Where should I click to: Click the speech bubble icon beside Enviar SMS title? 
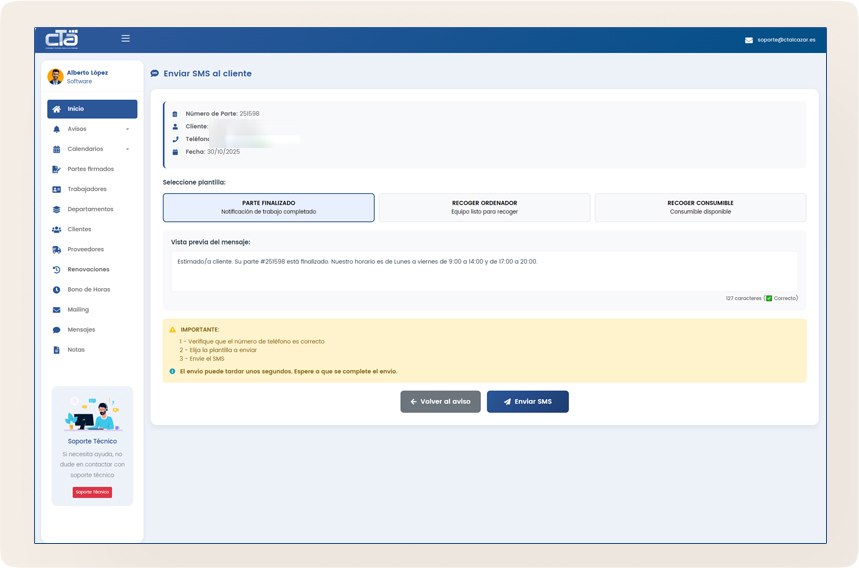coord(155,73)
